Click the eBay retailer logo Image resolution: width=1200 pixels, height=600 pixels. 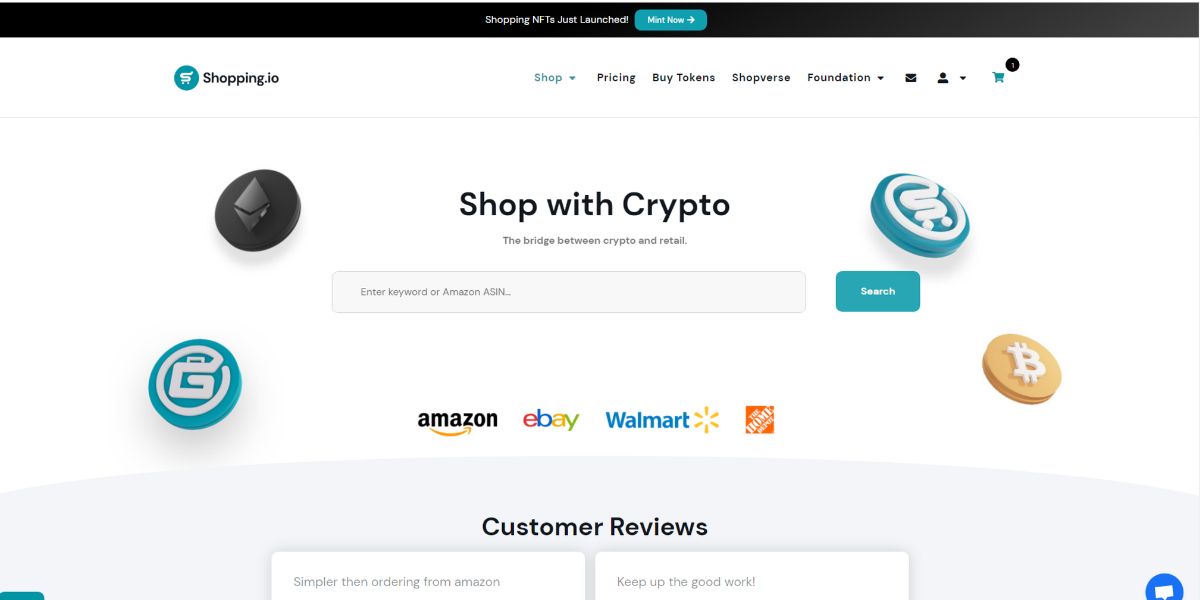pyautogui.click(x=551, y=418)
